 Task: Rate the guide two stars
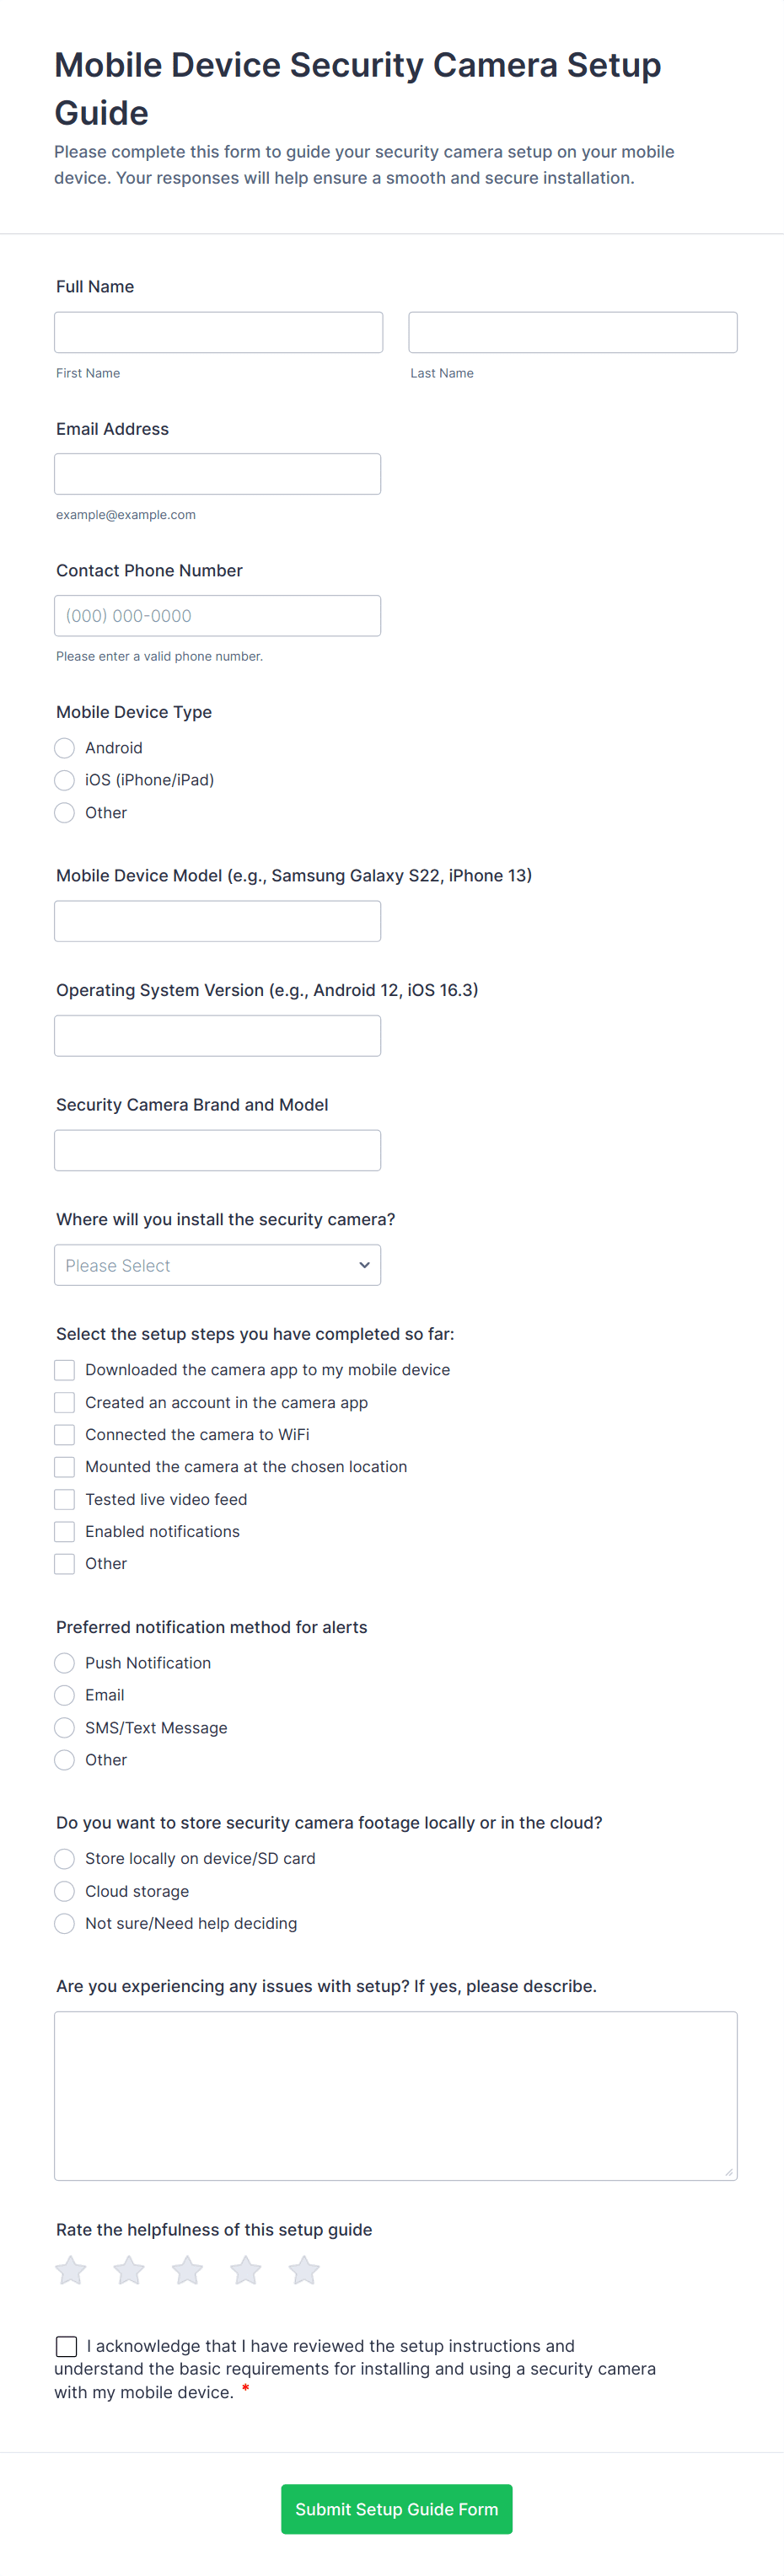[x=129, y=2271]
